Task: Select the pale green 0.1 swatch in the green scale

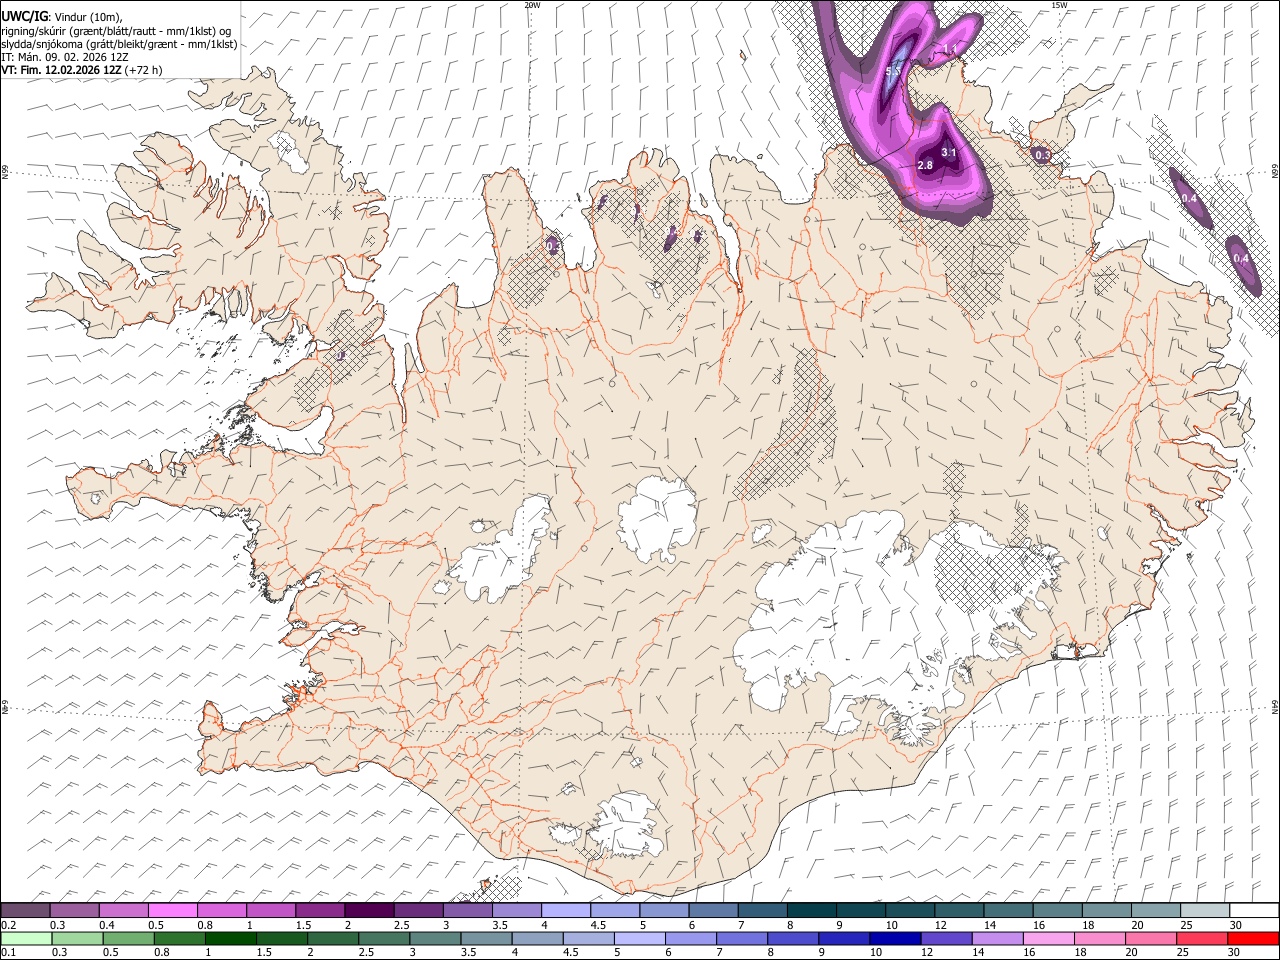Action: tap(25, 938)
